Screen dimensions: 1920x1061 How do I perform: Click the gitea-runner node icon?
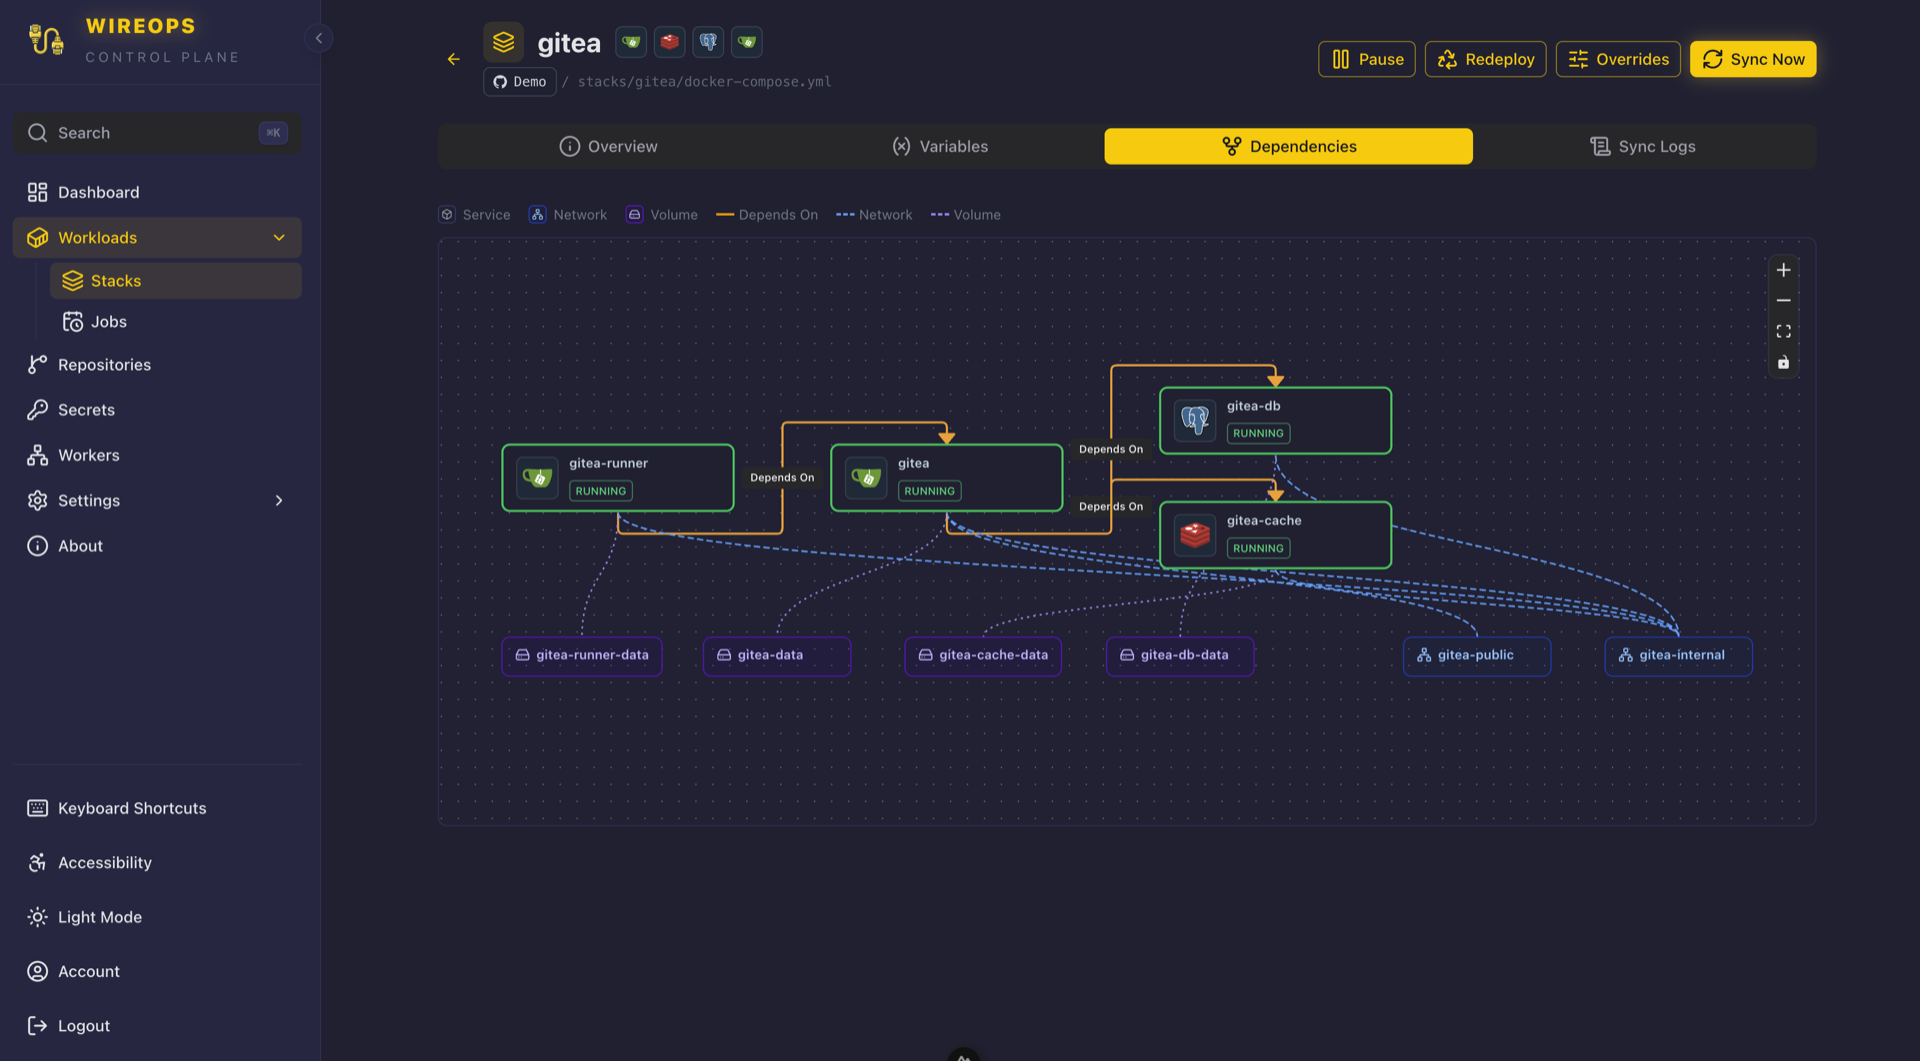pyautogui.click(x=537, y=478)
